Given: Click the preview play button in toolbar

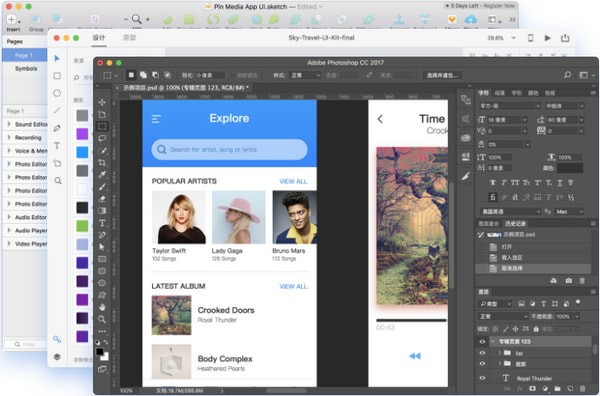Looking at the screenshot, I should pyautogui.click(x=548, y=38).
